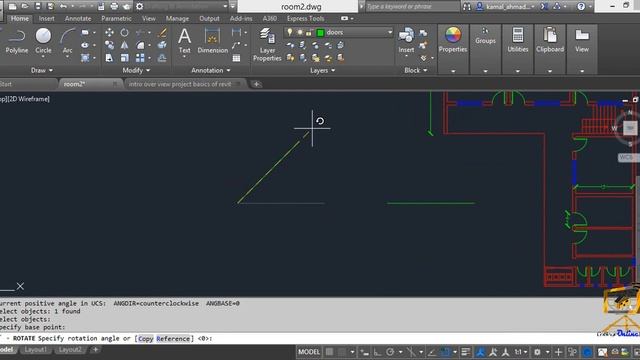This screenshot has height=360, width=640.
Task: Activate the Move tool in Modify panel
Action: click(109, 32)
